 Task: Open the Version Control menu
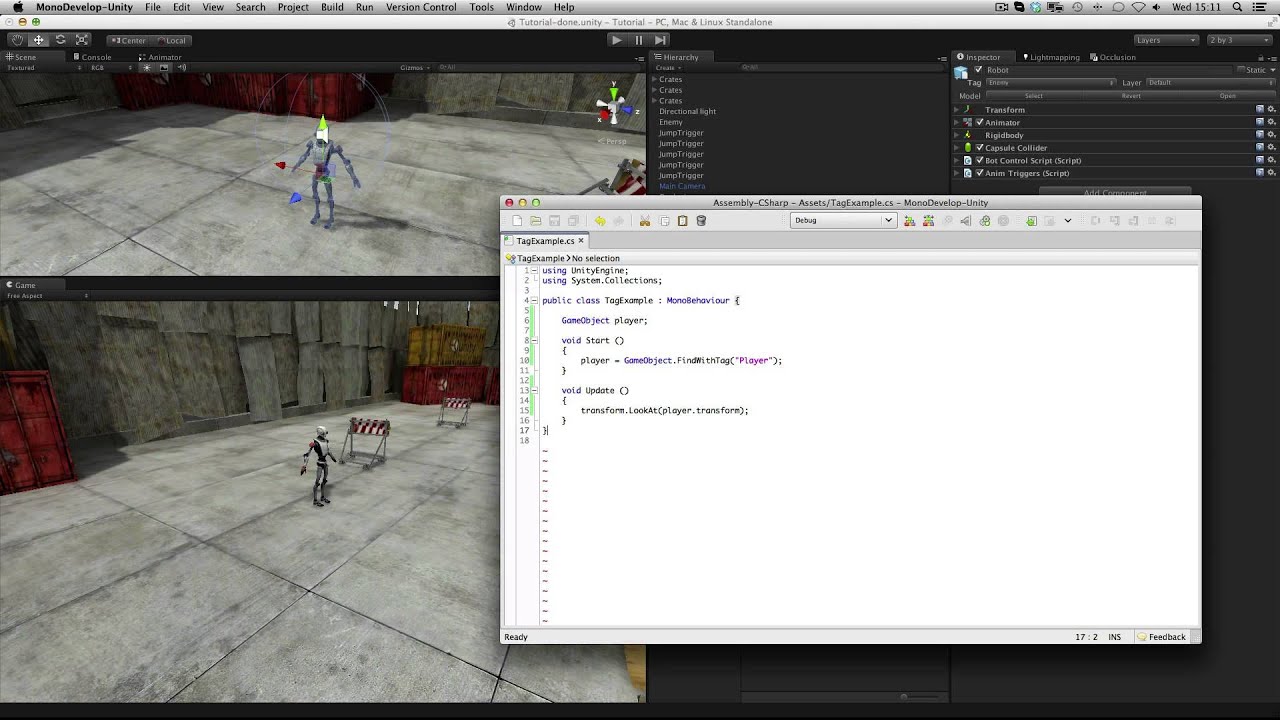(421, 7)
